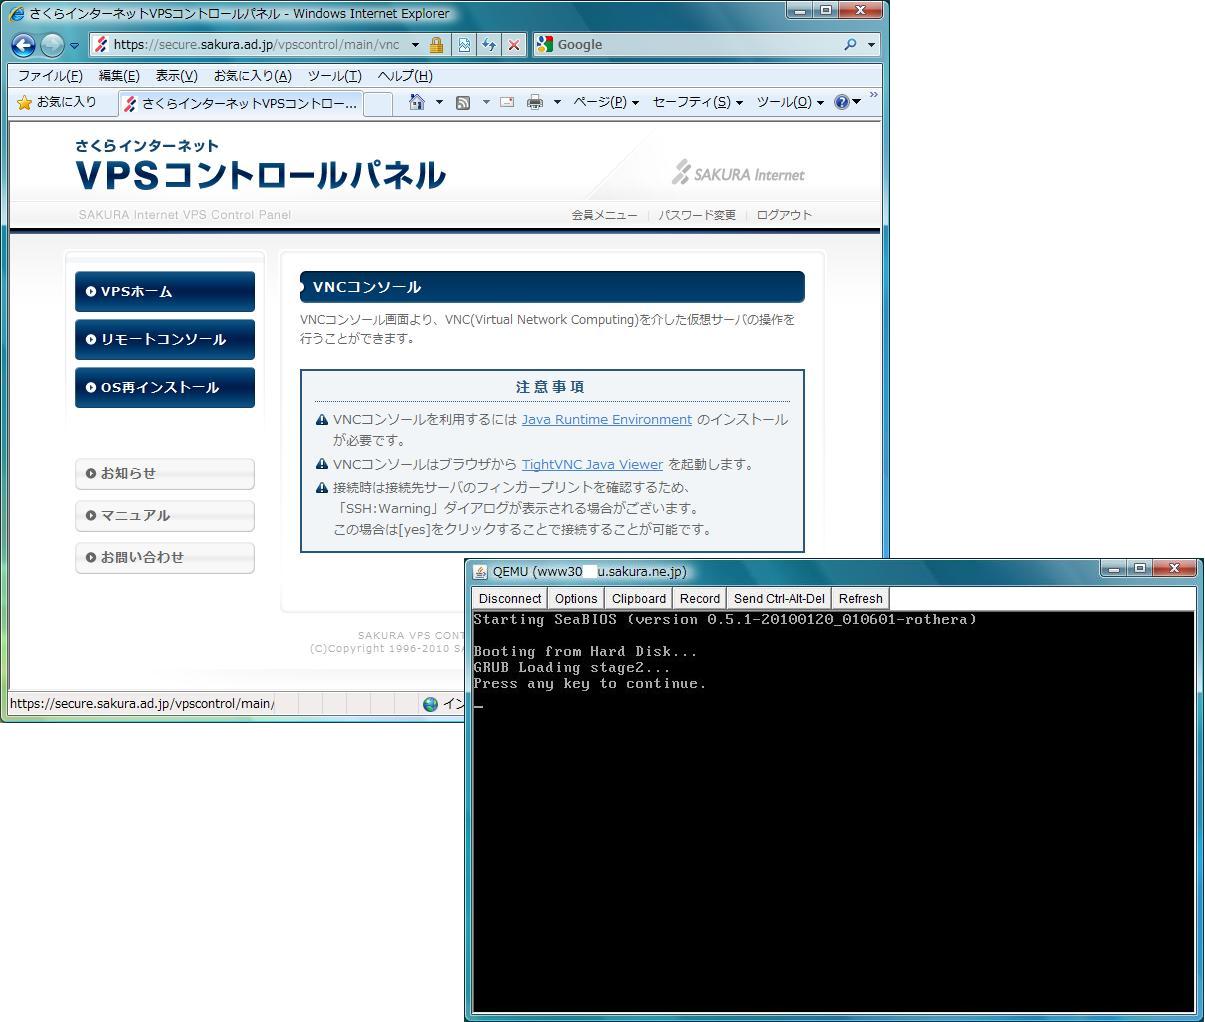Click the Refresh page icon in address bar

pyautogui.click(x=489, y=45)
